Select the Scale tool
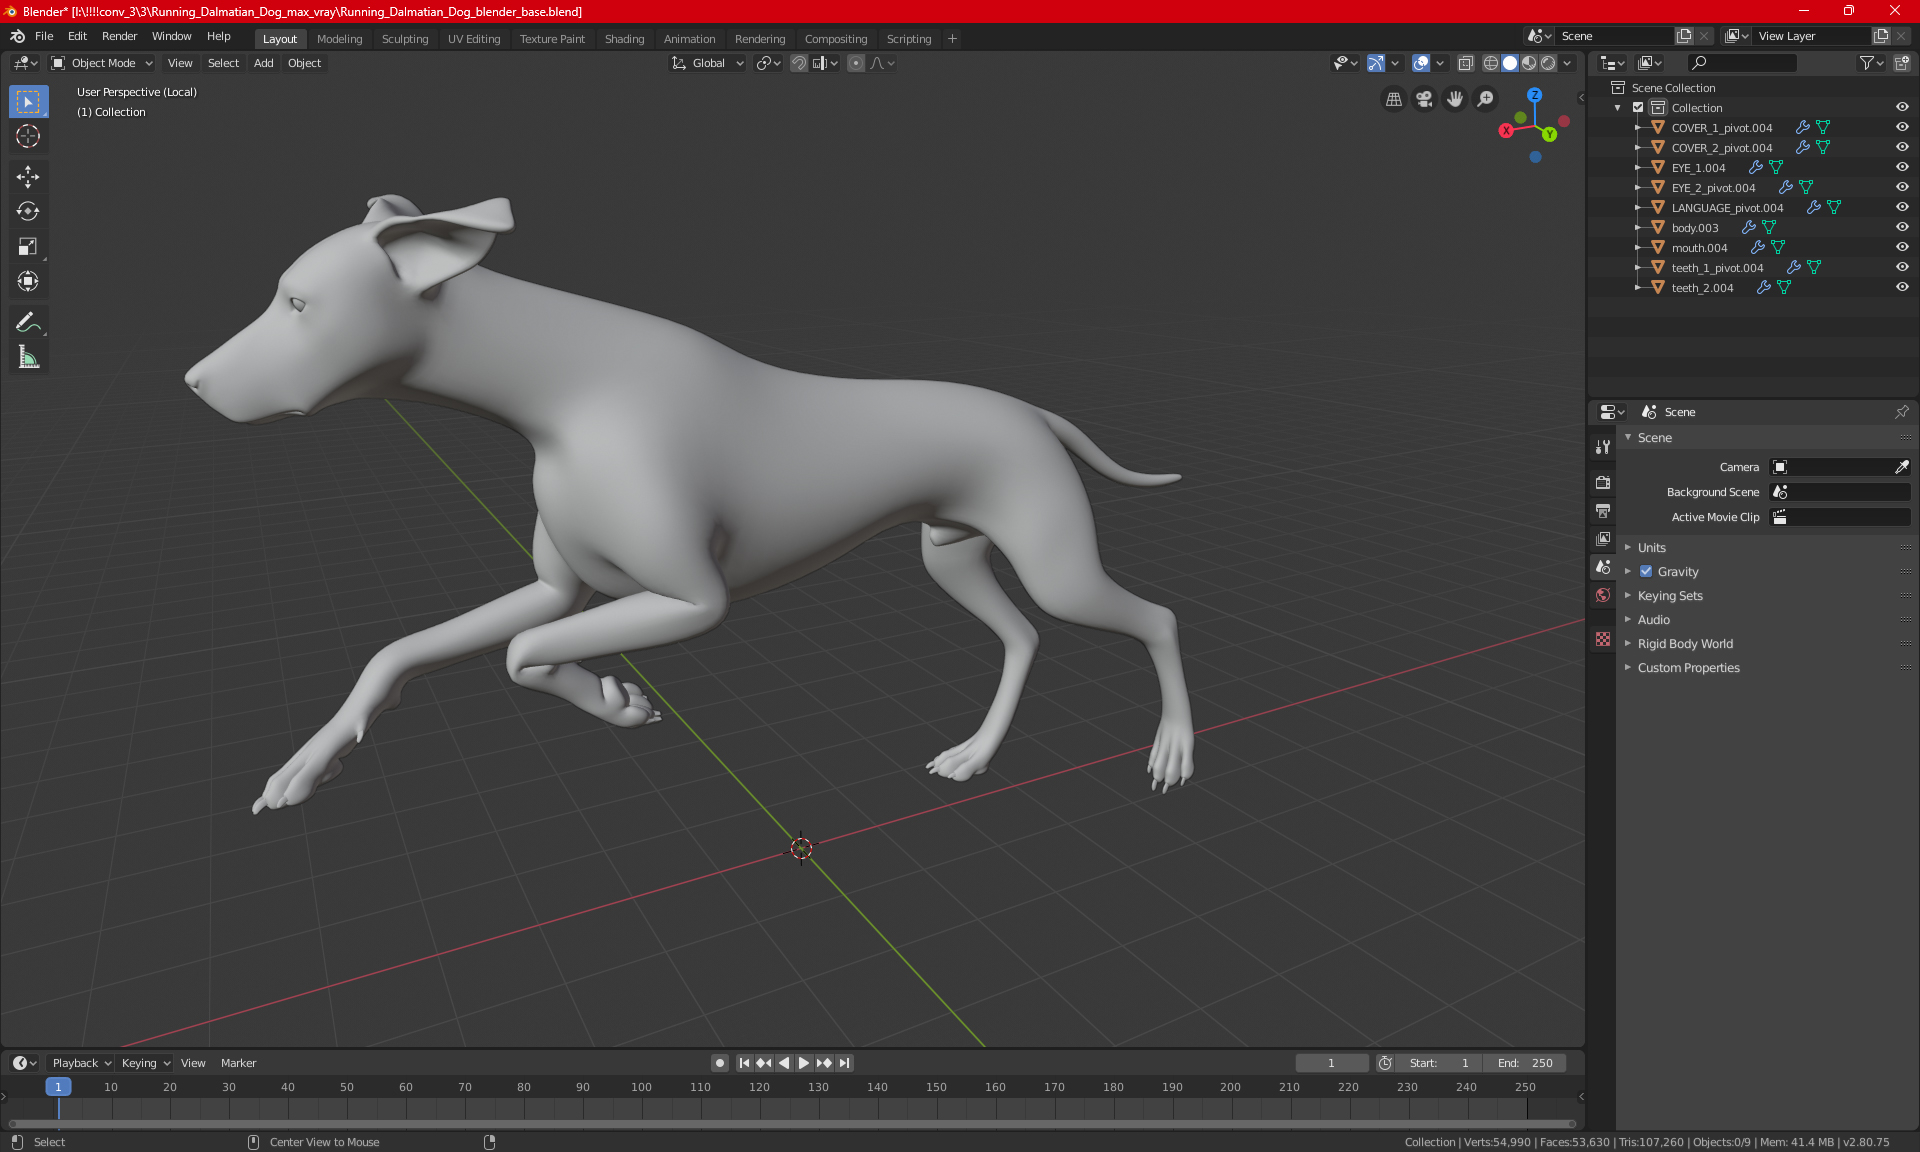The width and height of the screenshot is (1920, 1152). [x=28, y=247]
